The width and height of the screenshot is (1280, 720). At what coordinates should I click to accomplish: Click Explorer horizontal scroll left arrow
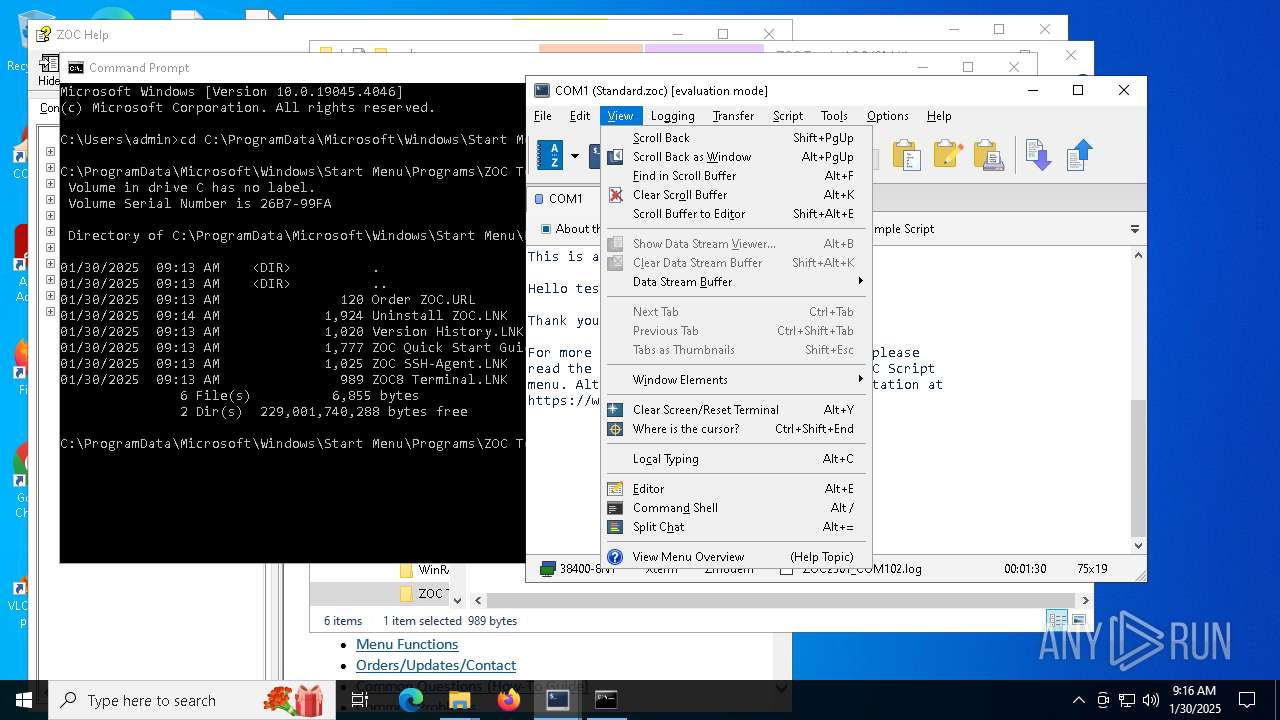pyautogui.click(x=479, y=600)
